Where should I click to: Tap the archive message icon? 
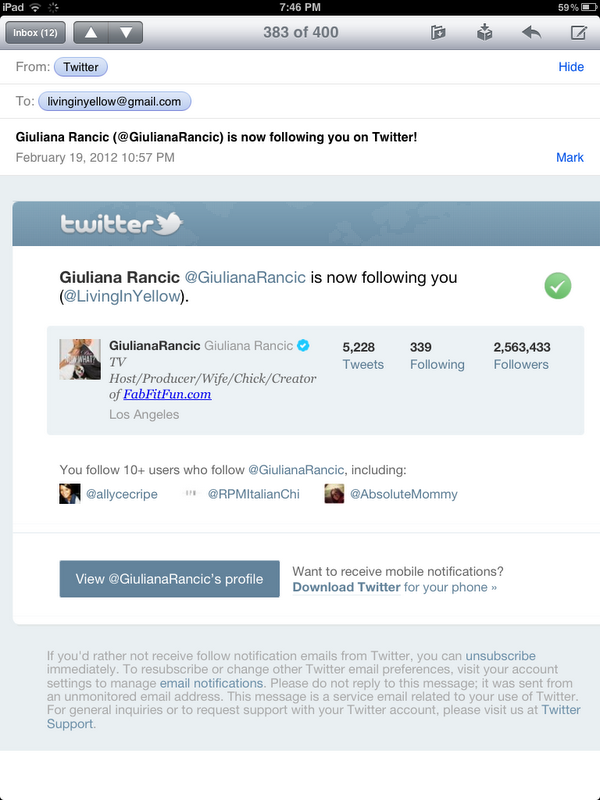484,32
